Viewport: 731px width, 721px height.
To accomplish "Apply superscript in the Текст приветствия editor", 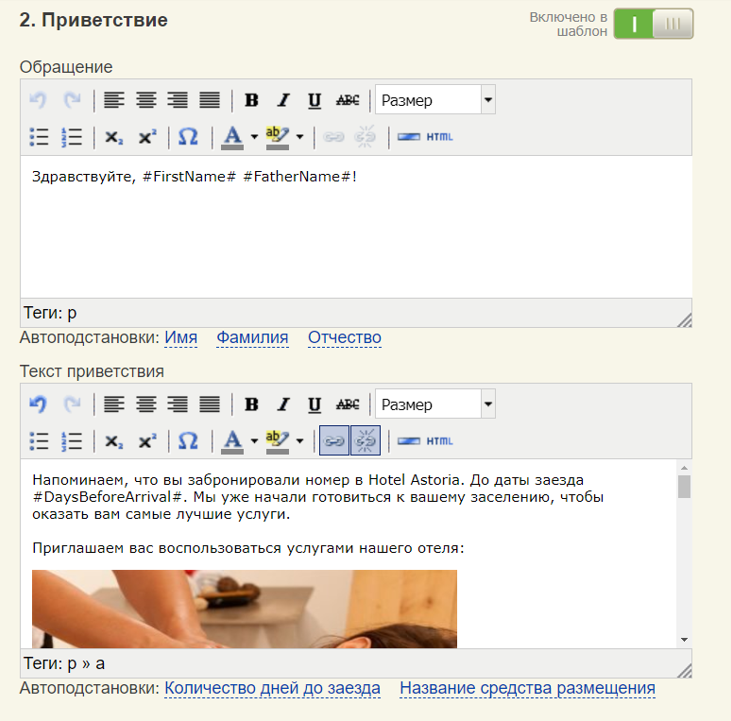I will pyautogui.click(x=147, y=441).
